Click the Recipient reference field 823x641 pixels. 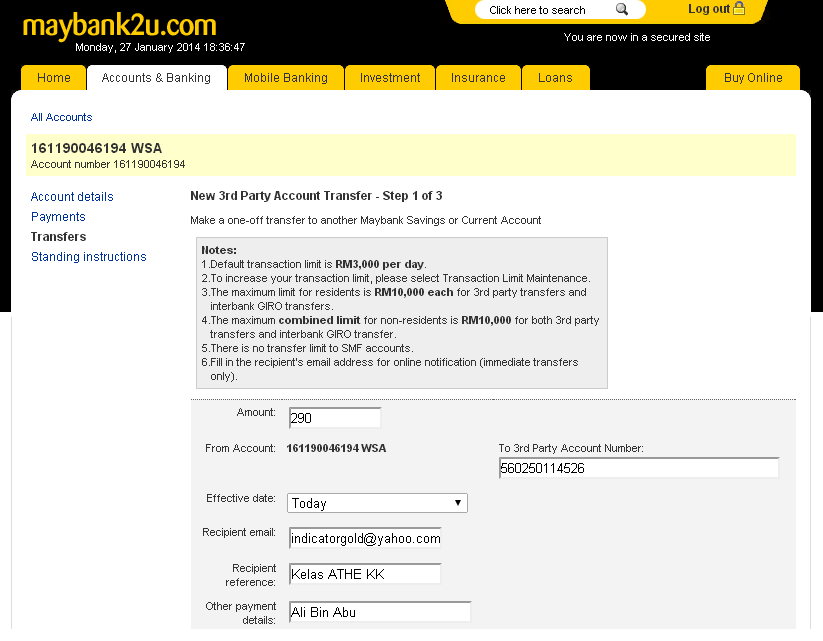click(365, 574)
